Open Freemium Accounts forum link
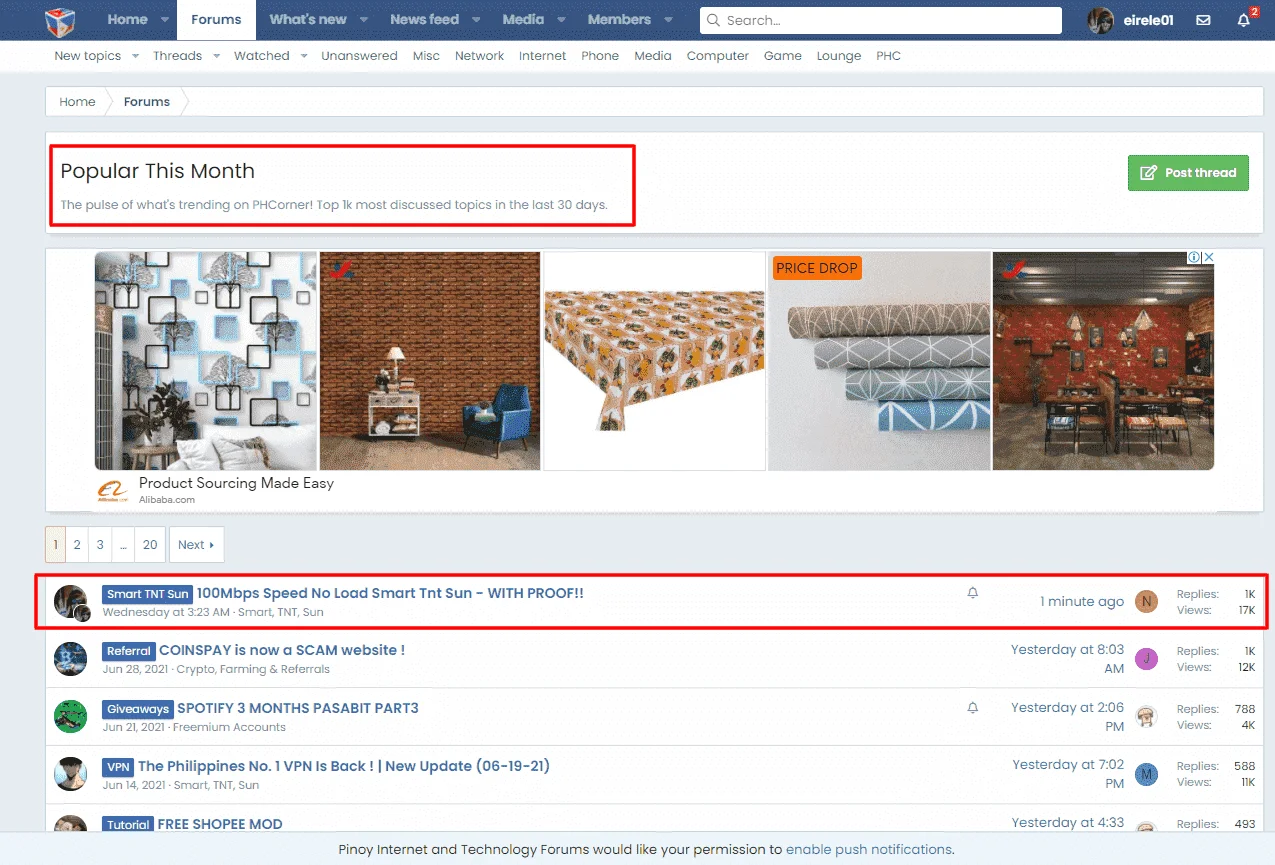The height and width of the screenshot is (865, 1275). (229, 727)
